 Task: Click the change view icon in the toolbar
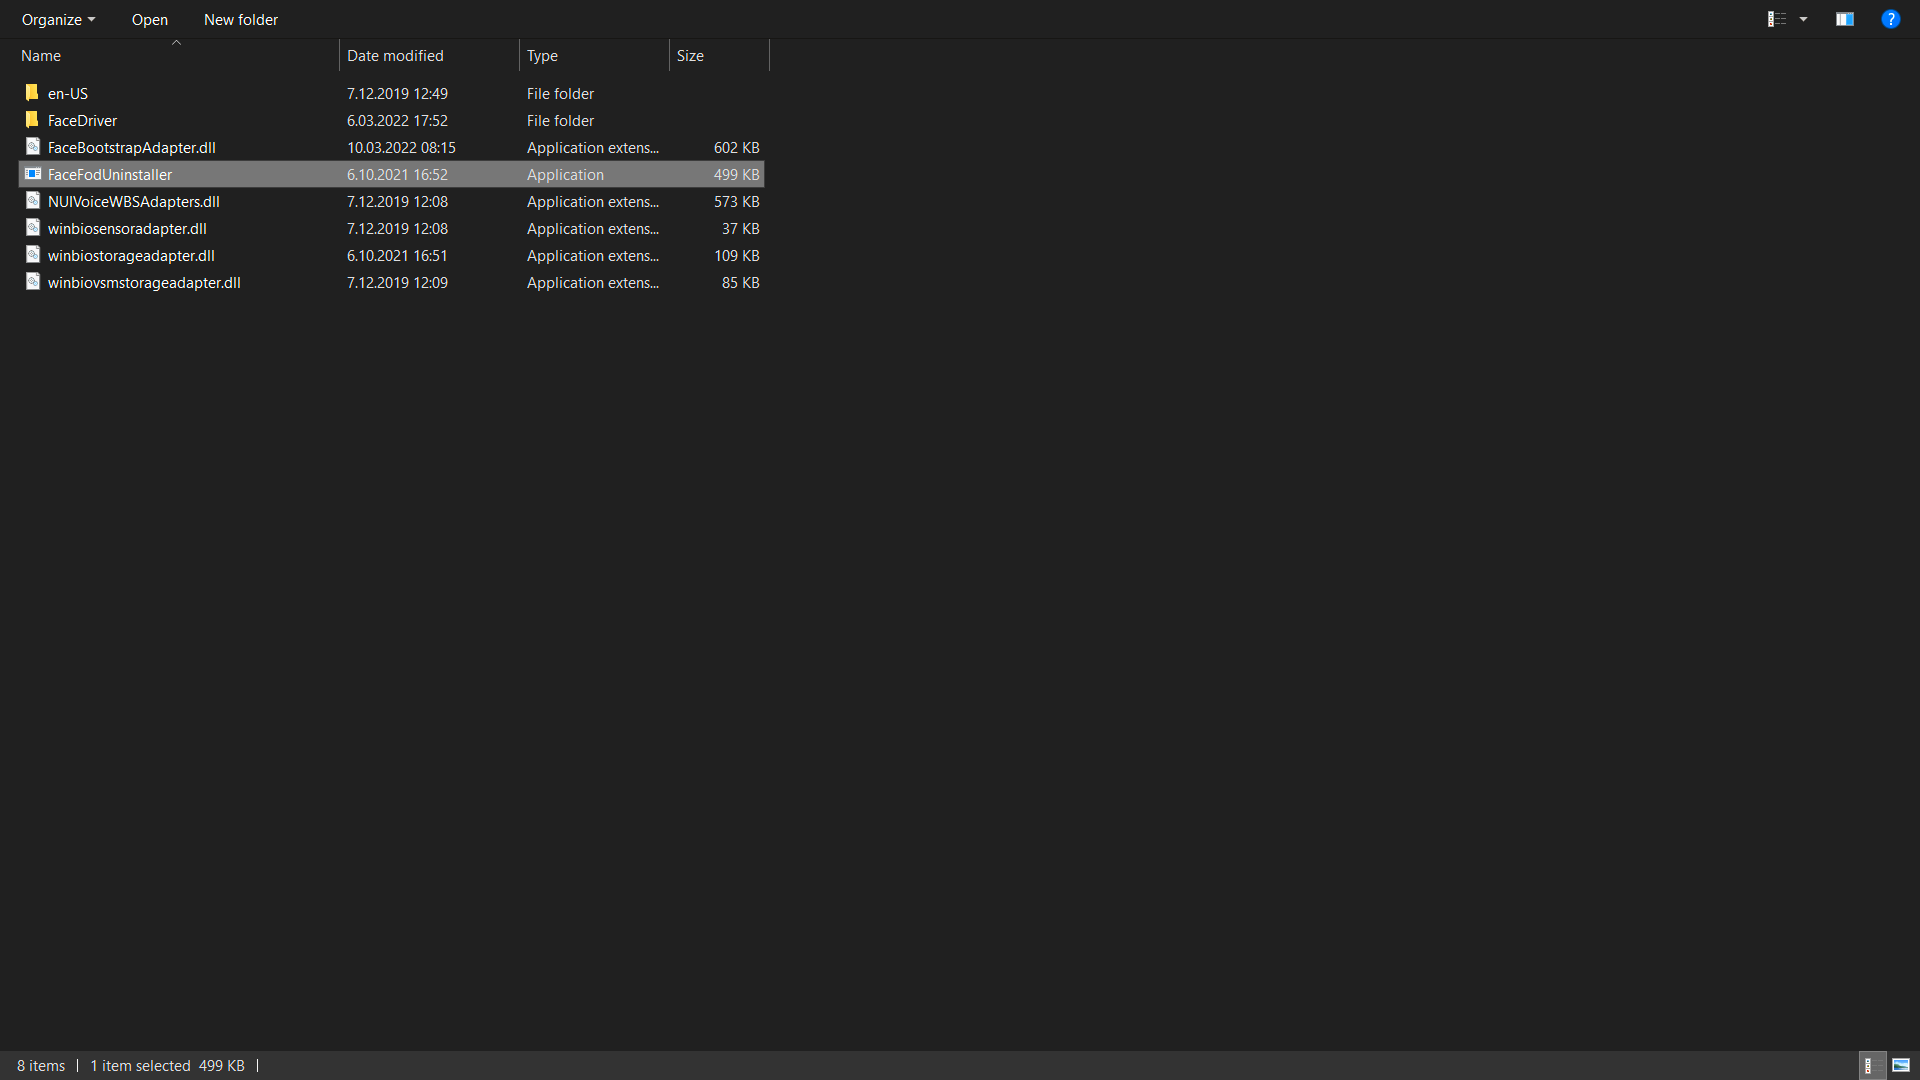[1777, 19]
